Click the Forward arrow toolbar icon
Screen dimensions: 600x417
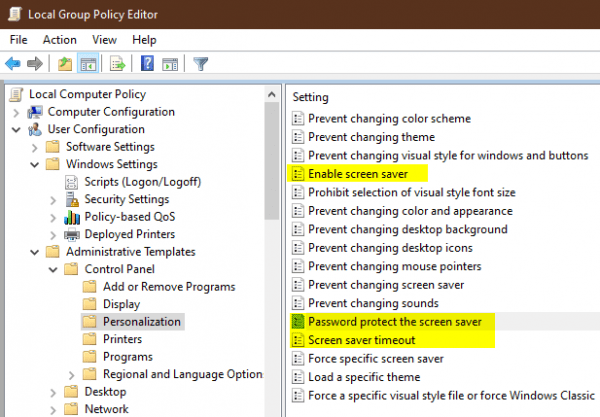[x=36, y=64]
